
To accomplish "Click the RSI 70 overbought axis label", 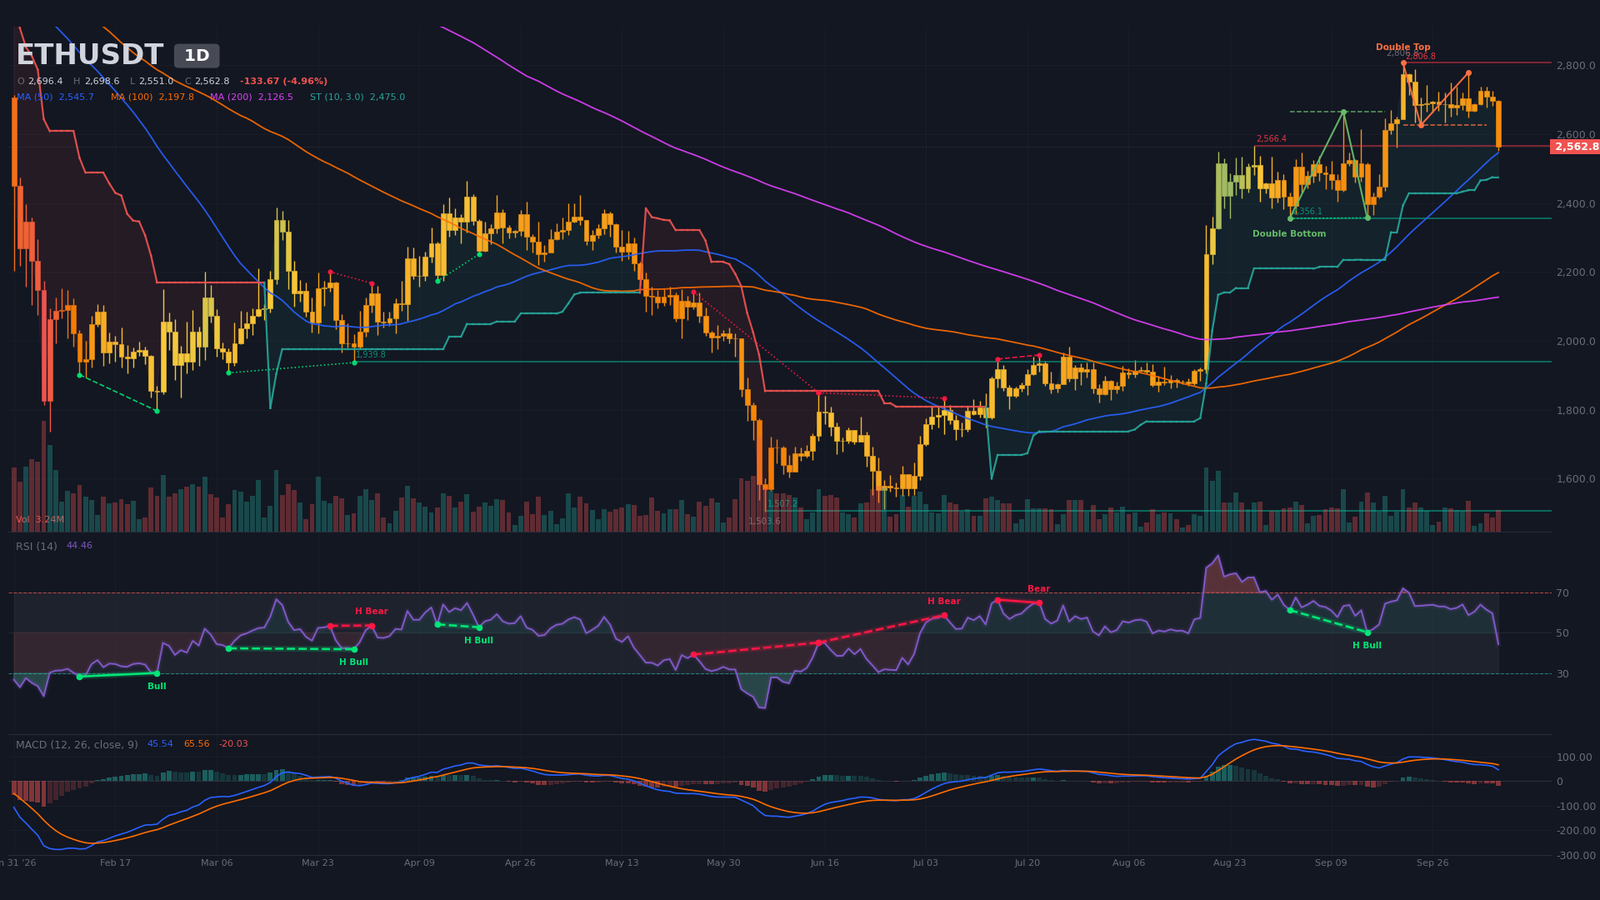I will (1562, 594).
